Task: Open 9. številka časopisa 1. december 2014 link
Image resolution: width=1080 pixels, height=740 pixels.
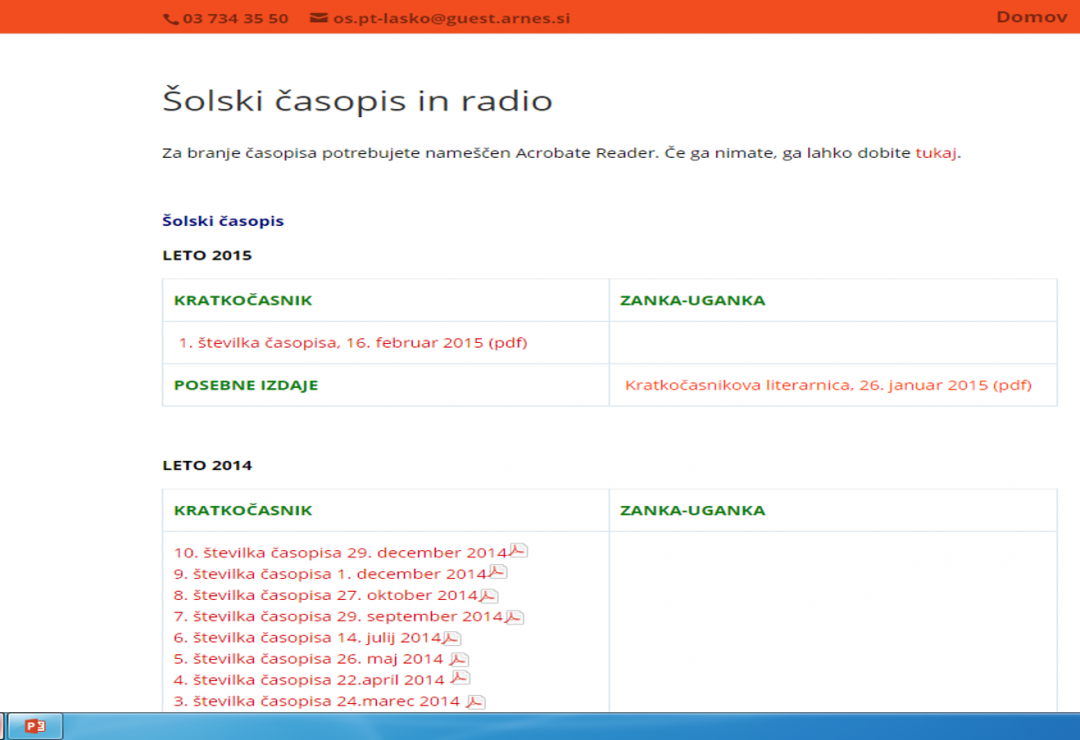Action: pos(330,574)
